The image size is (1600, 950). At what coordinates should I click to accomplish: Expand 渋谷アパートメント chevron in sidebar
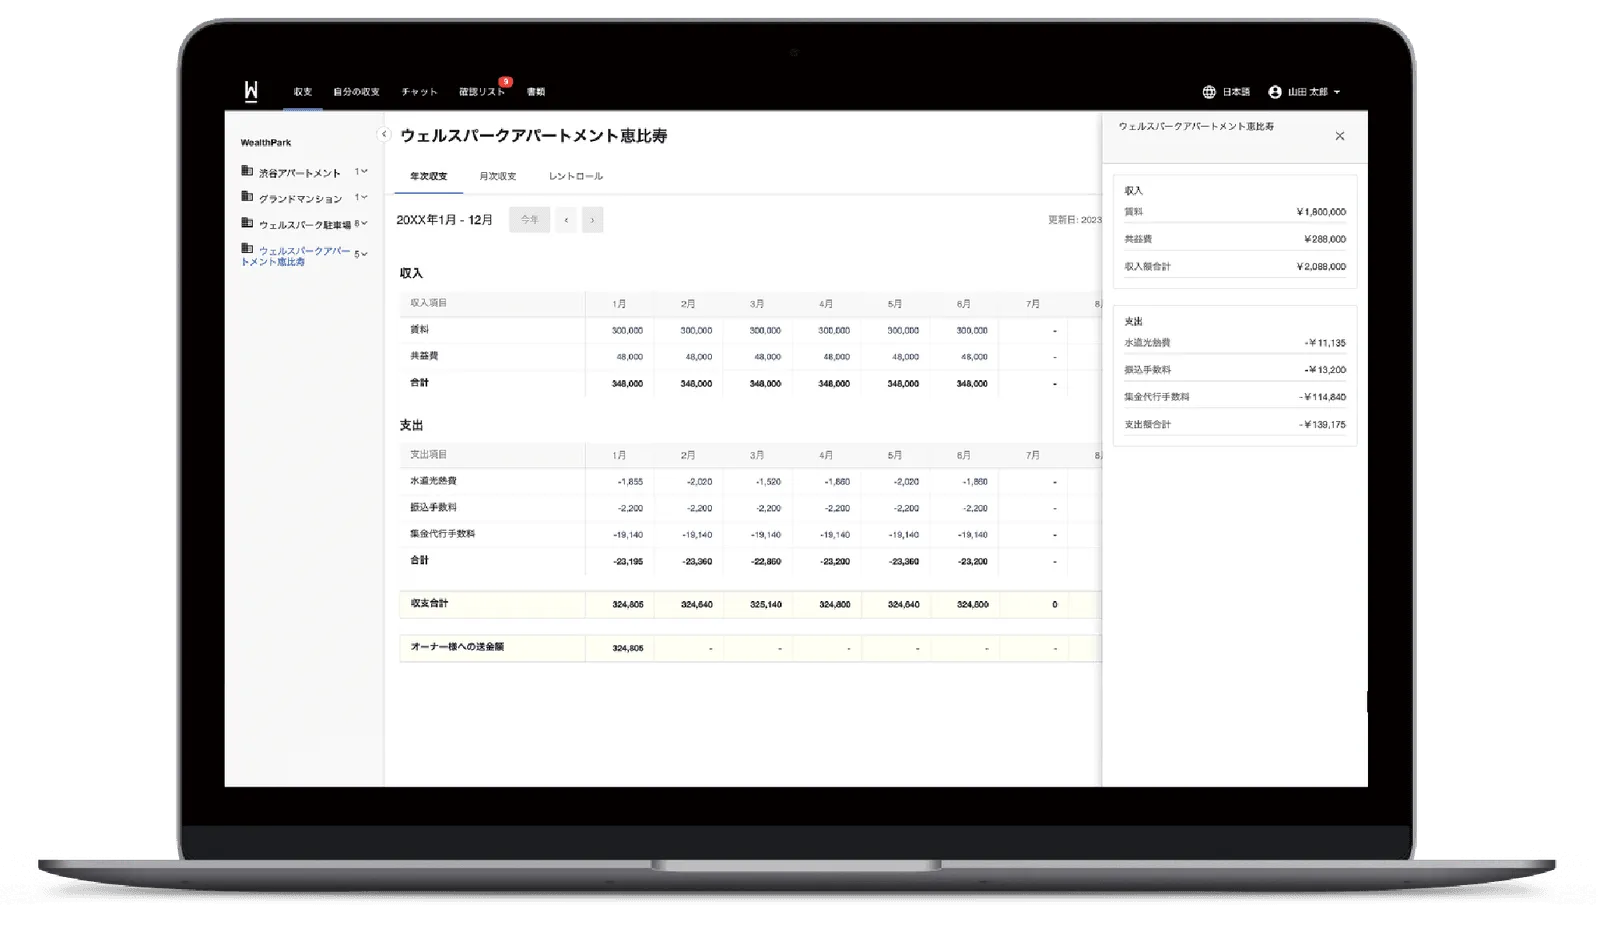pos(364,171)
